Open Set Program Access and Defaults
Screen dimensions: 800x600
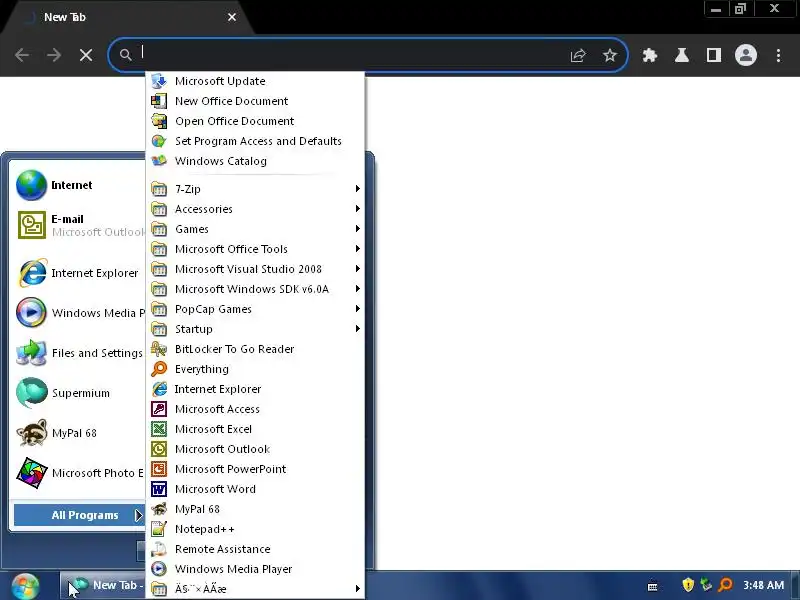[255, 141]
